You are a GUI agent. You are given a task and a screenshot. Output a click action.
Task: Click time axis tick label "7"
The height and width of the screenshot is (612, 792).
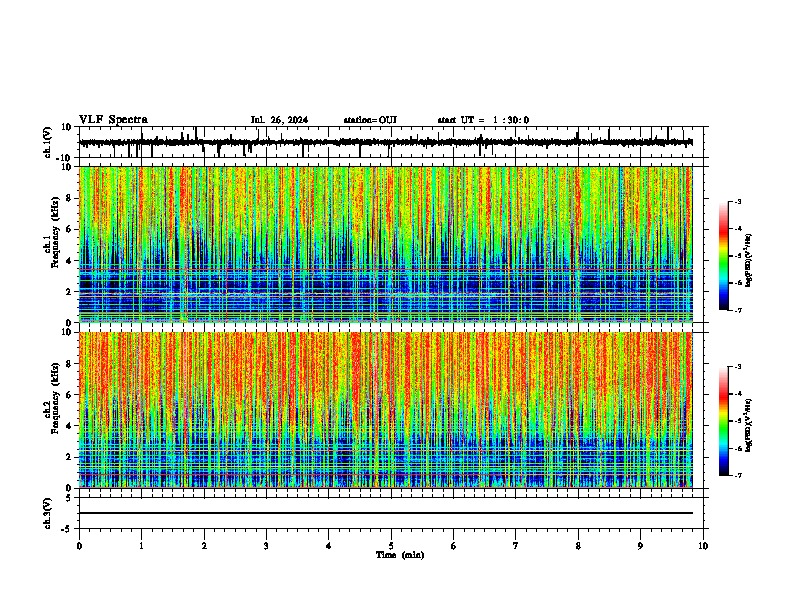pos(516,546)
